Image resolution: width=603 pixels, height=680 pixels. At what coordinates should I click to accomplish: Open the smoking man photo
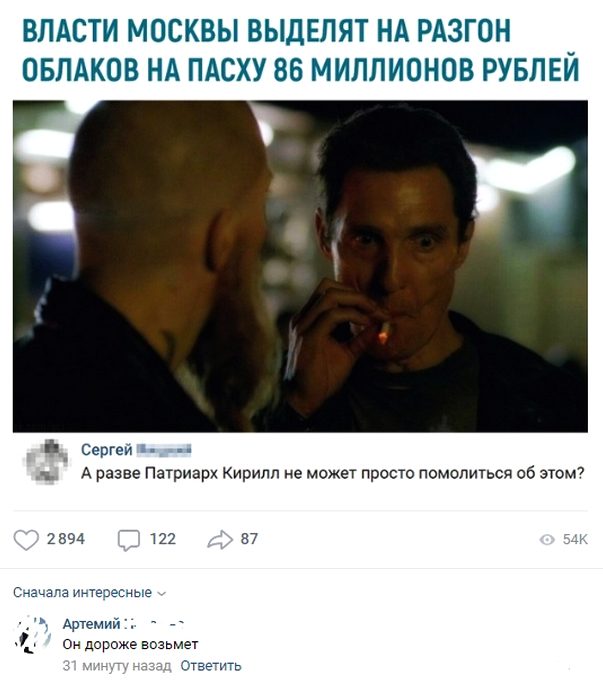[300, 266]
